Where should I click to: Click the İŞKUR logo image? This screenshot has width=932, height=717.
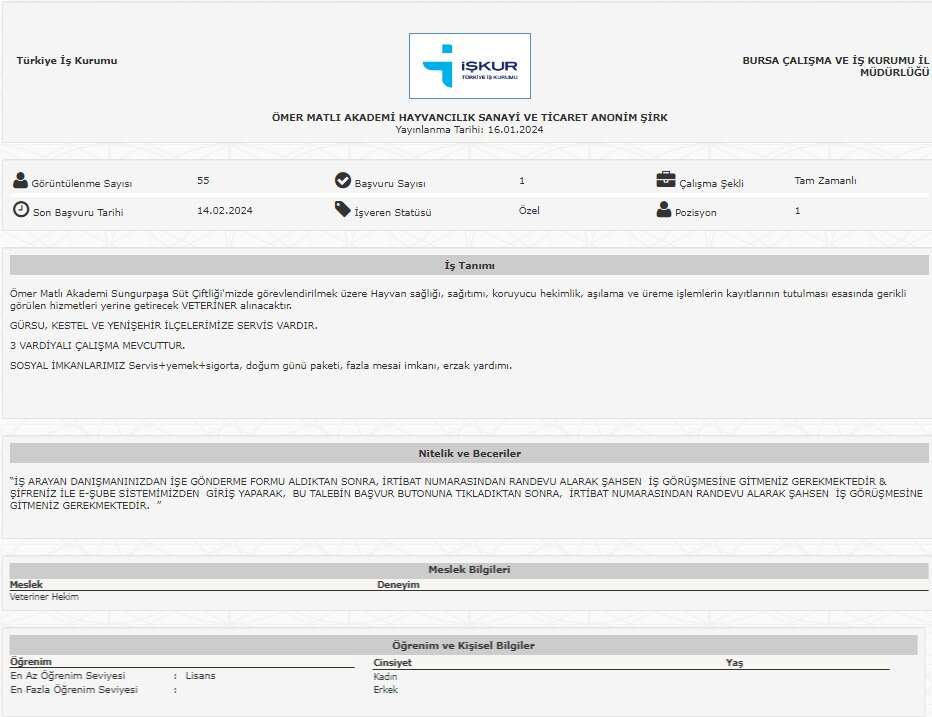pyautogui.click(x=469, y=66)
